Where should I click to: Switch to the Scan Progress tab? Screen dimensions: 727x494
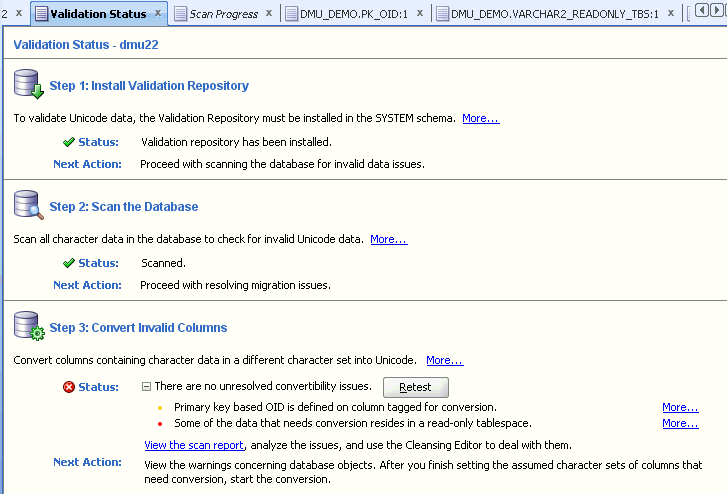222,14
